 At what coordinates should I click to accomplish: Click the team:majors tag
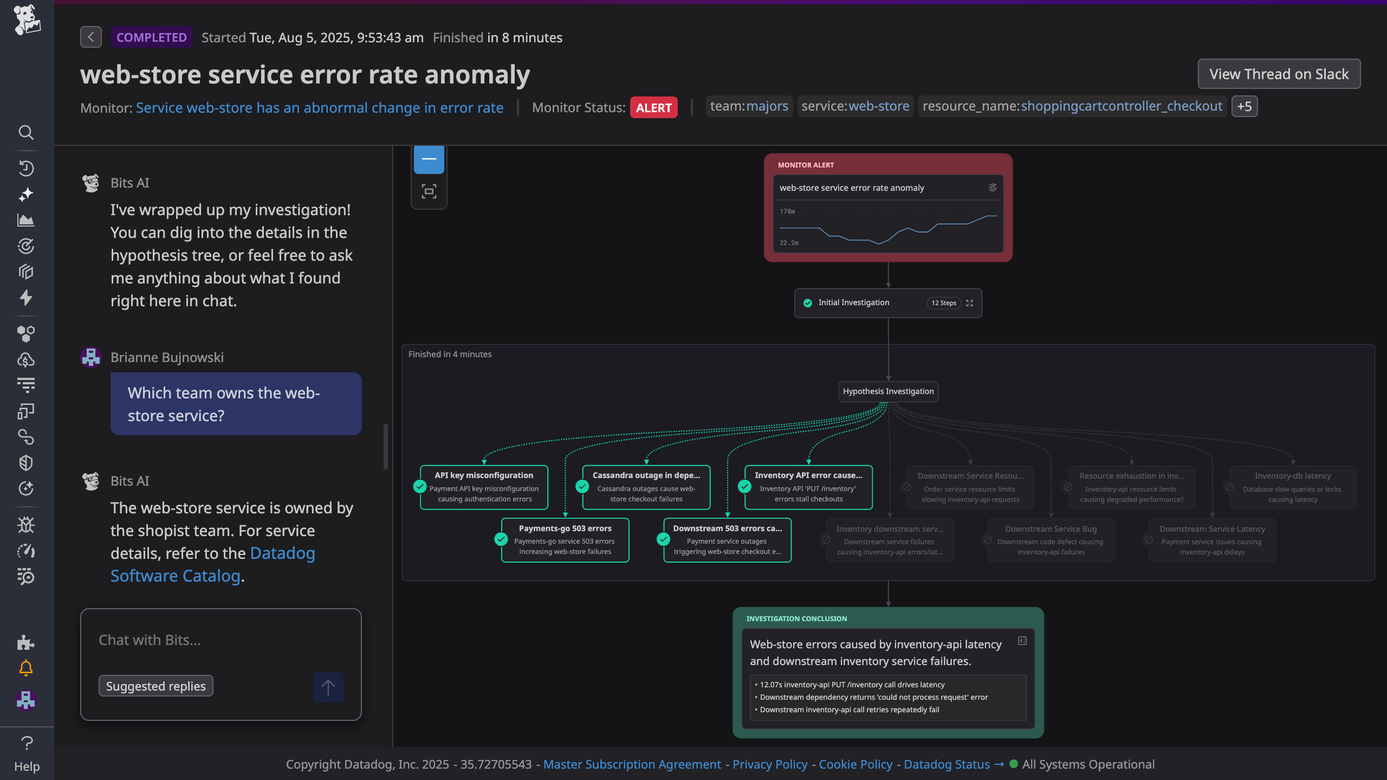pos(749,106)
